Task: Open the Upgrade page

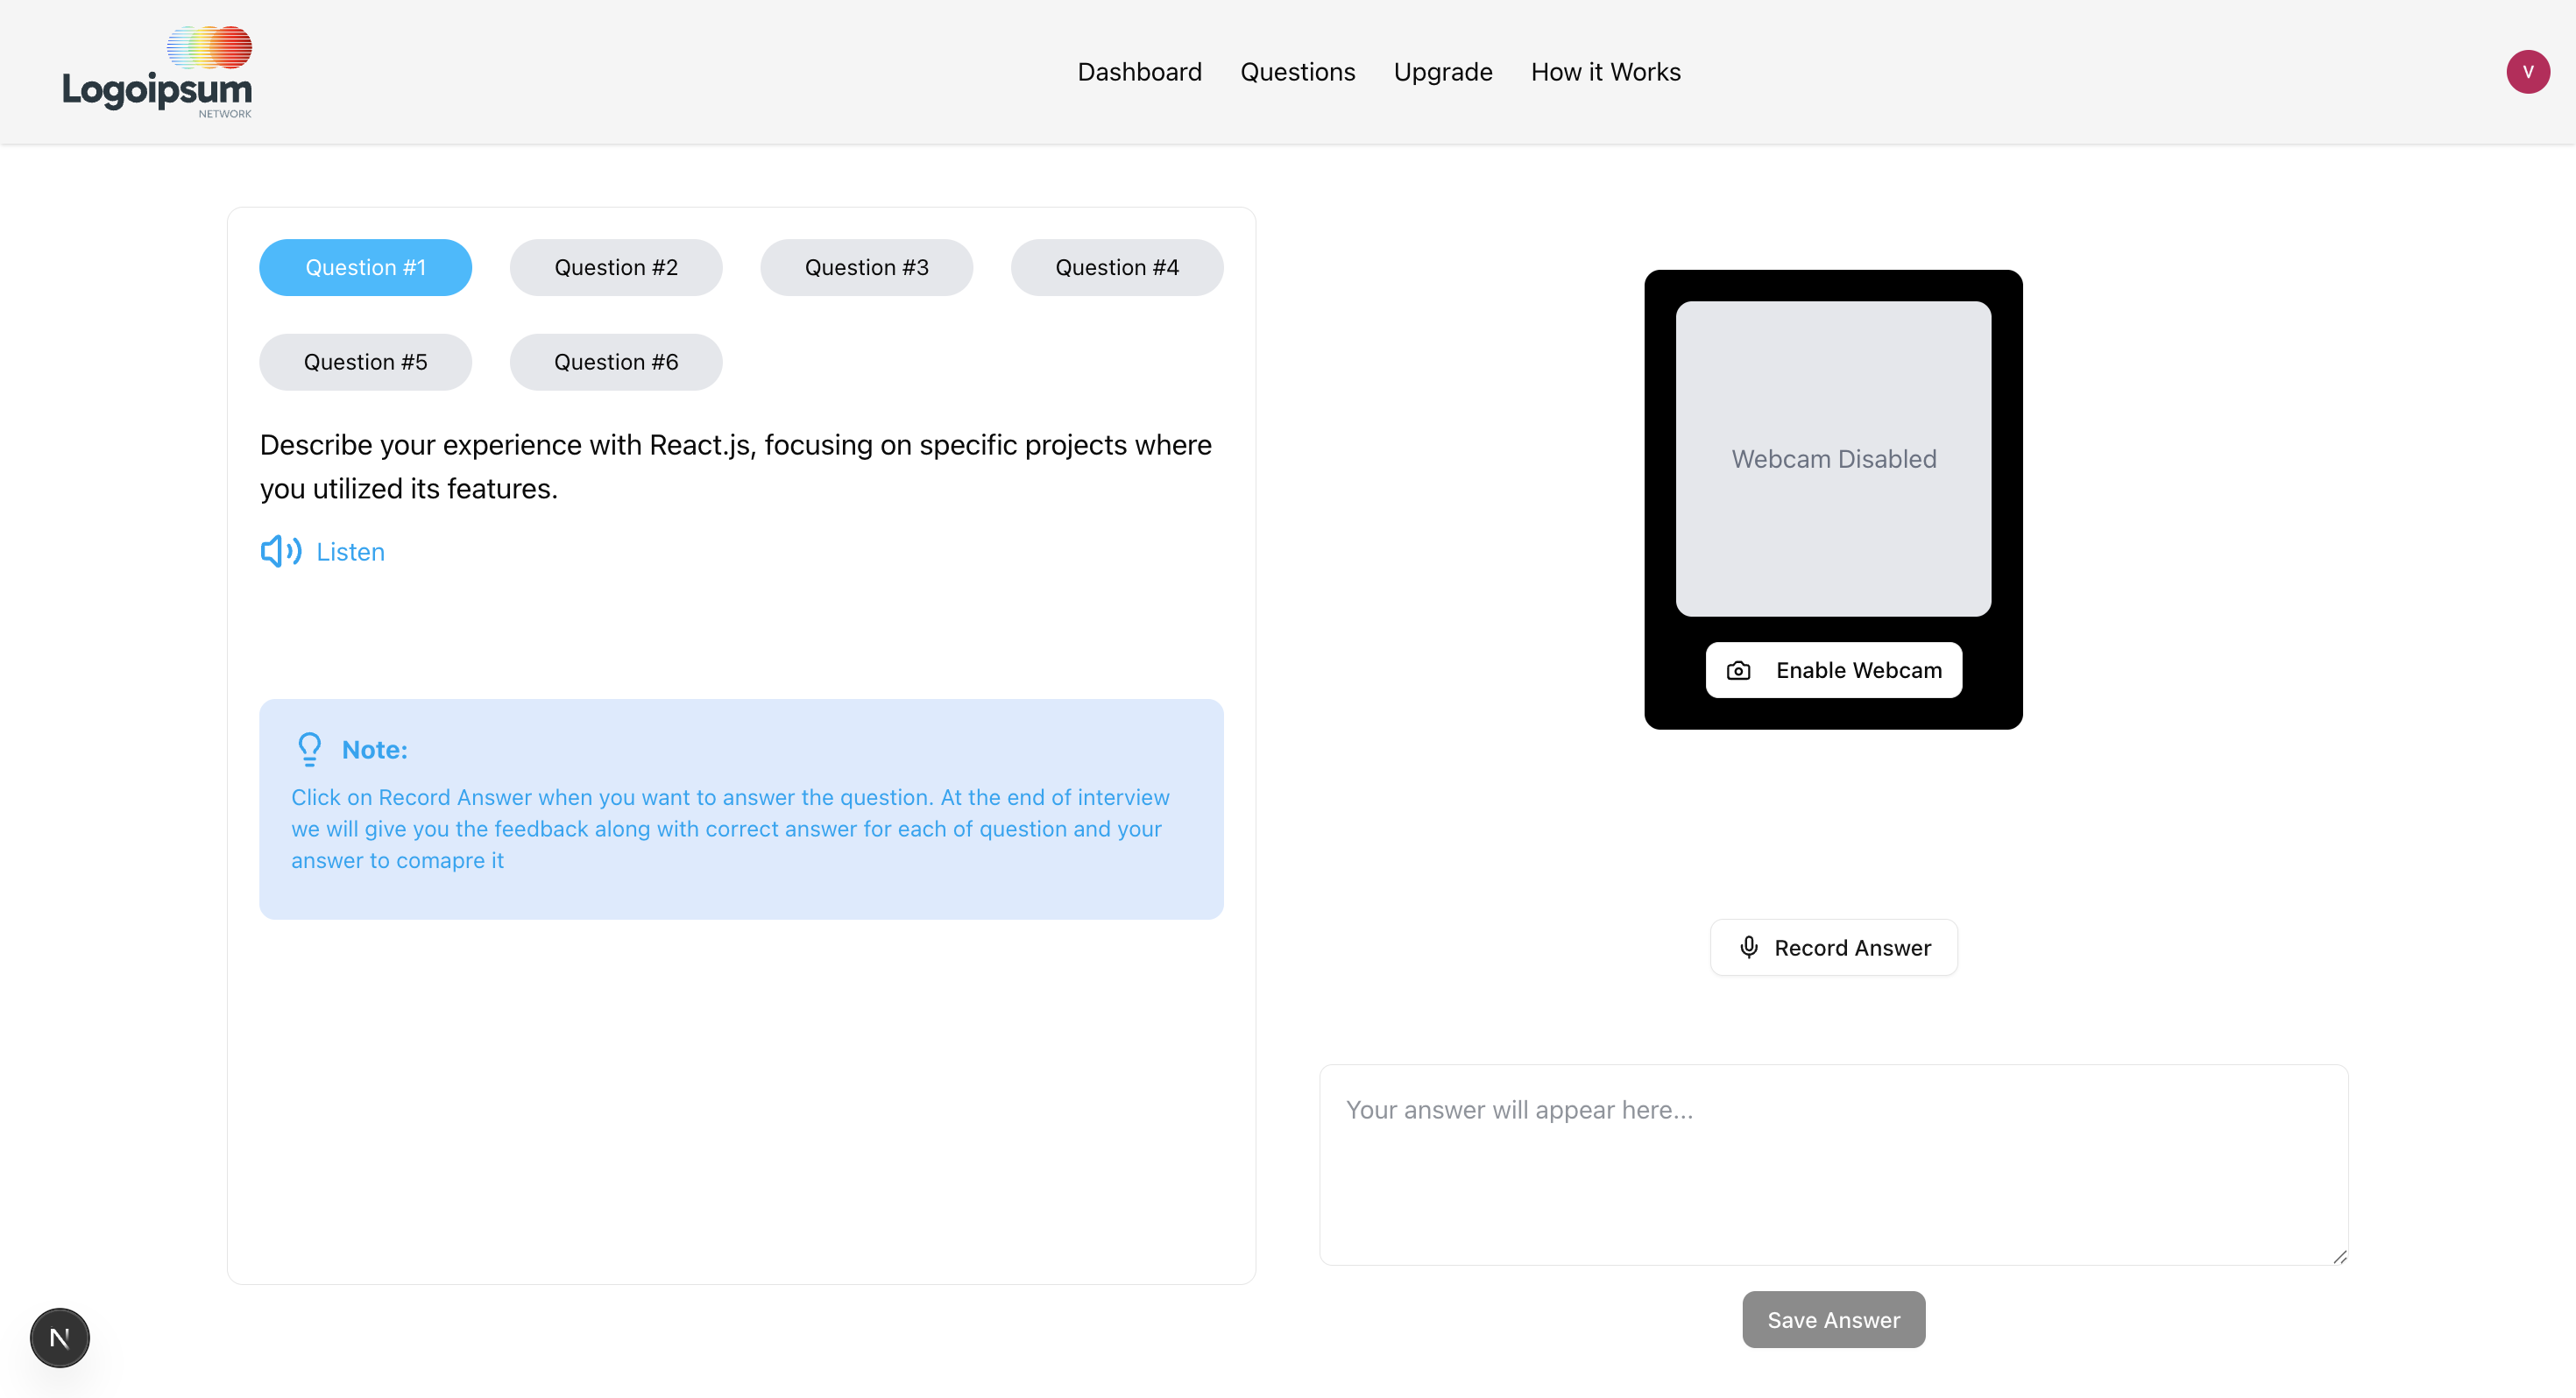Action: [1442, 72]
